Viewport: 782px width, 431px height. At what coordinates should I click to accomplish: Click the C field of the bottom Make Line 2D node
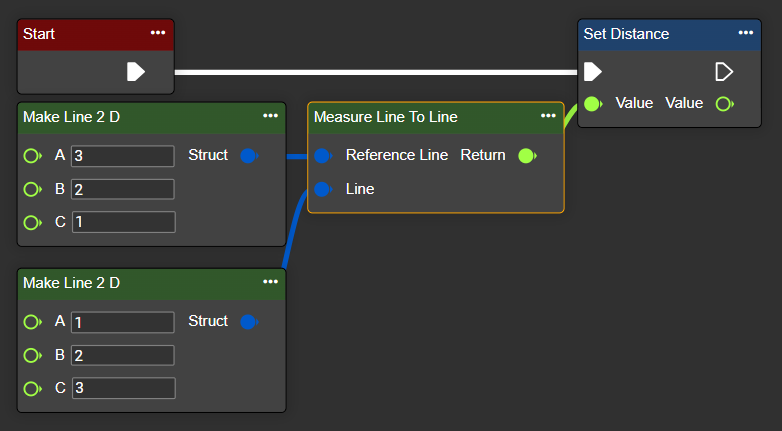click(122, 388)
